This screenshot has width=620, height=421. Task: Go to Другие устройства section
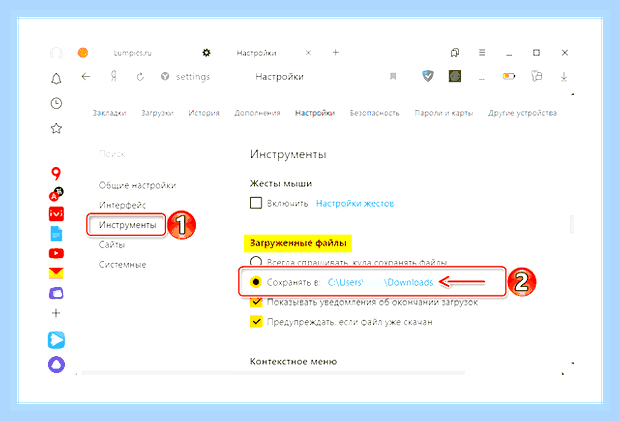coord(522,113)
